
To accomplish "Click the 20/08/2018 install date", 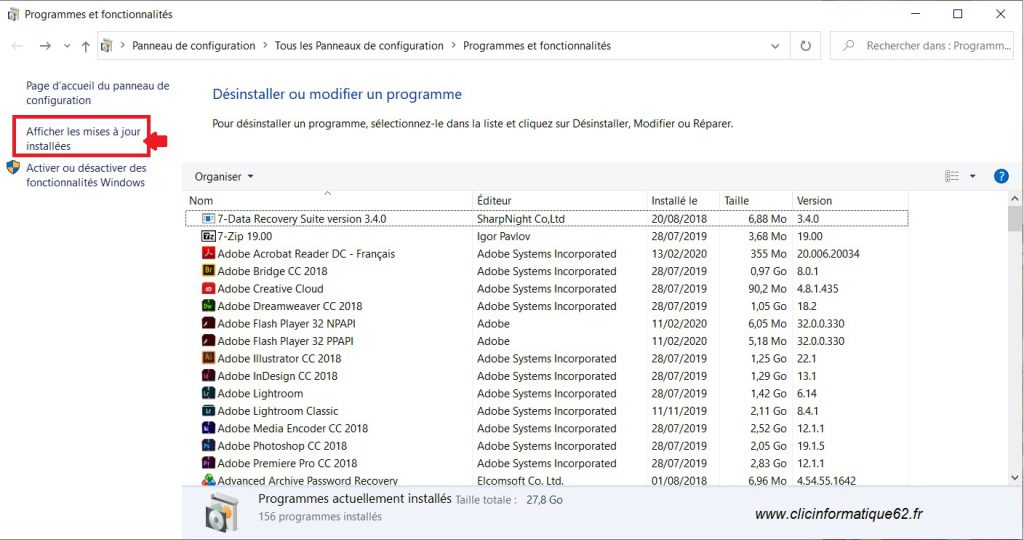I will pyautogui.click(x=679, y=219).
